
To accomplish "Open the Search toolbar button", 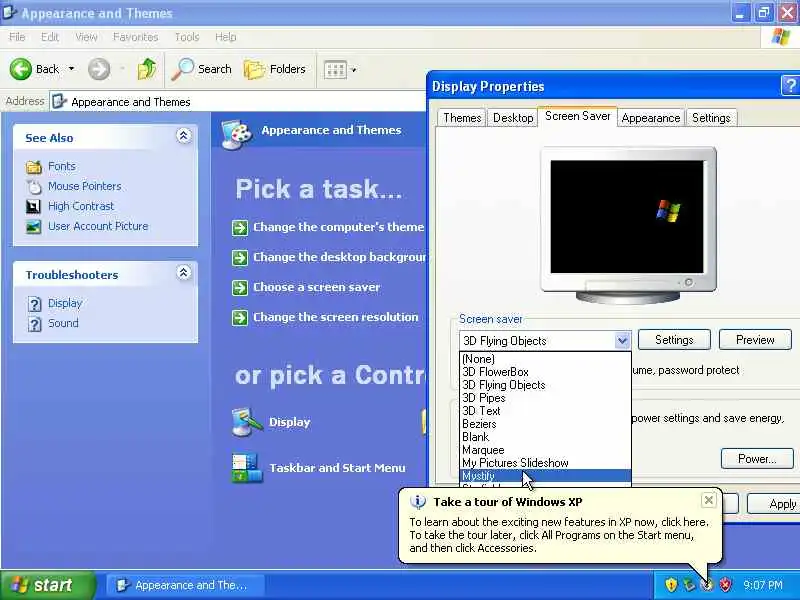I will coord(202,69).
